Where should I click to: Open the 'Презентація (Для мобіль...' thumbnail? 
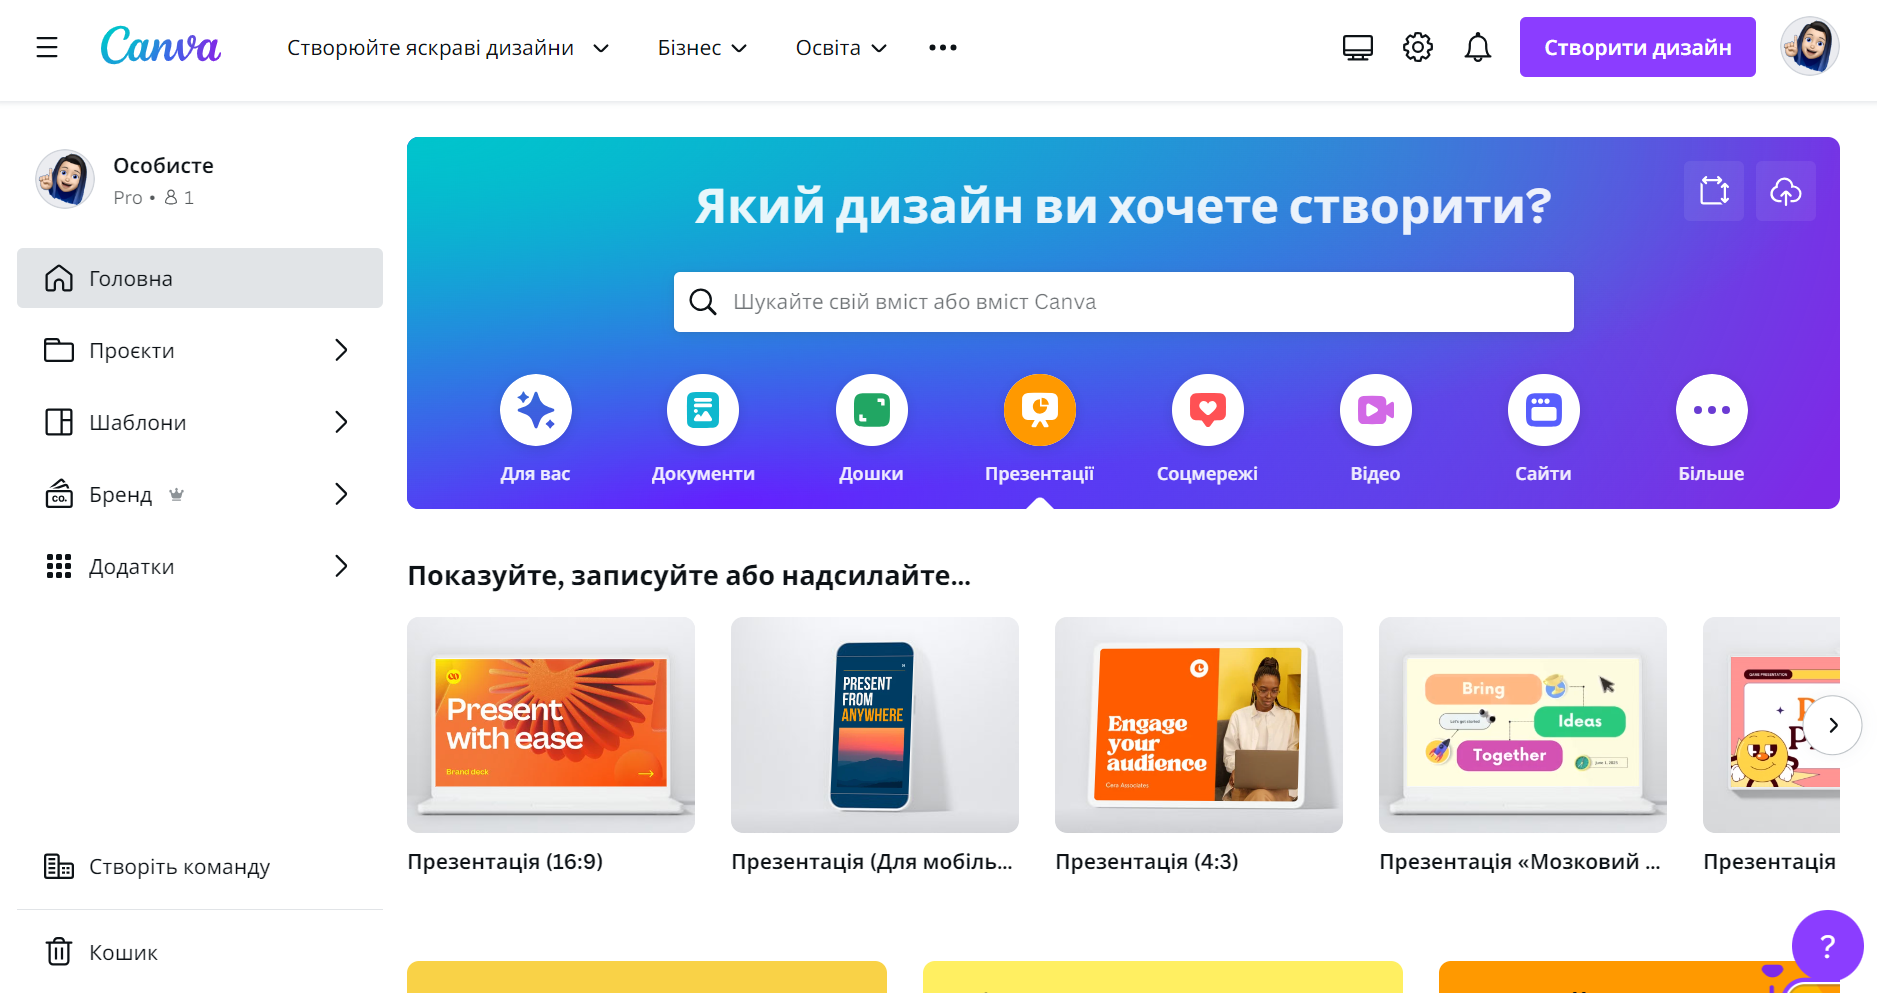click(x=875, y=725)
